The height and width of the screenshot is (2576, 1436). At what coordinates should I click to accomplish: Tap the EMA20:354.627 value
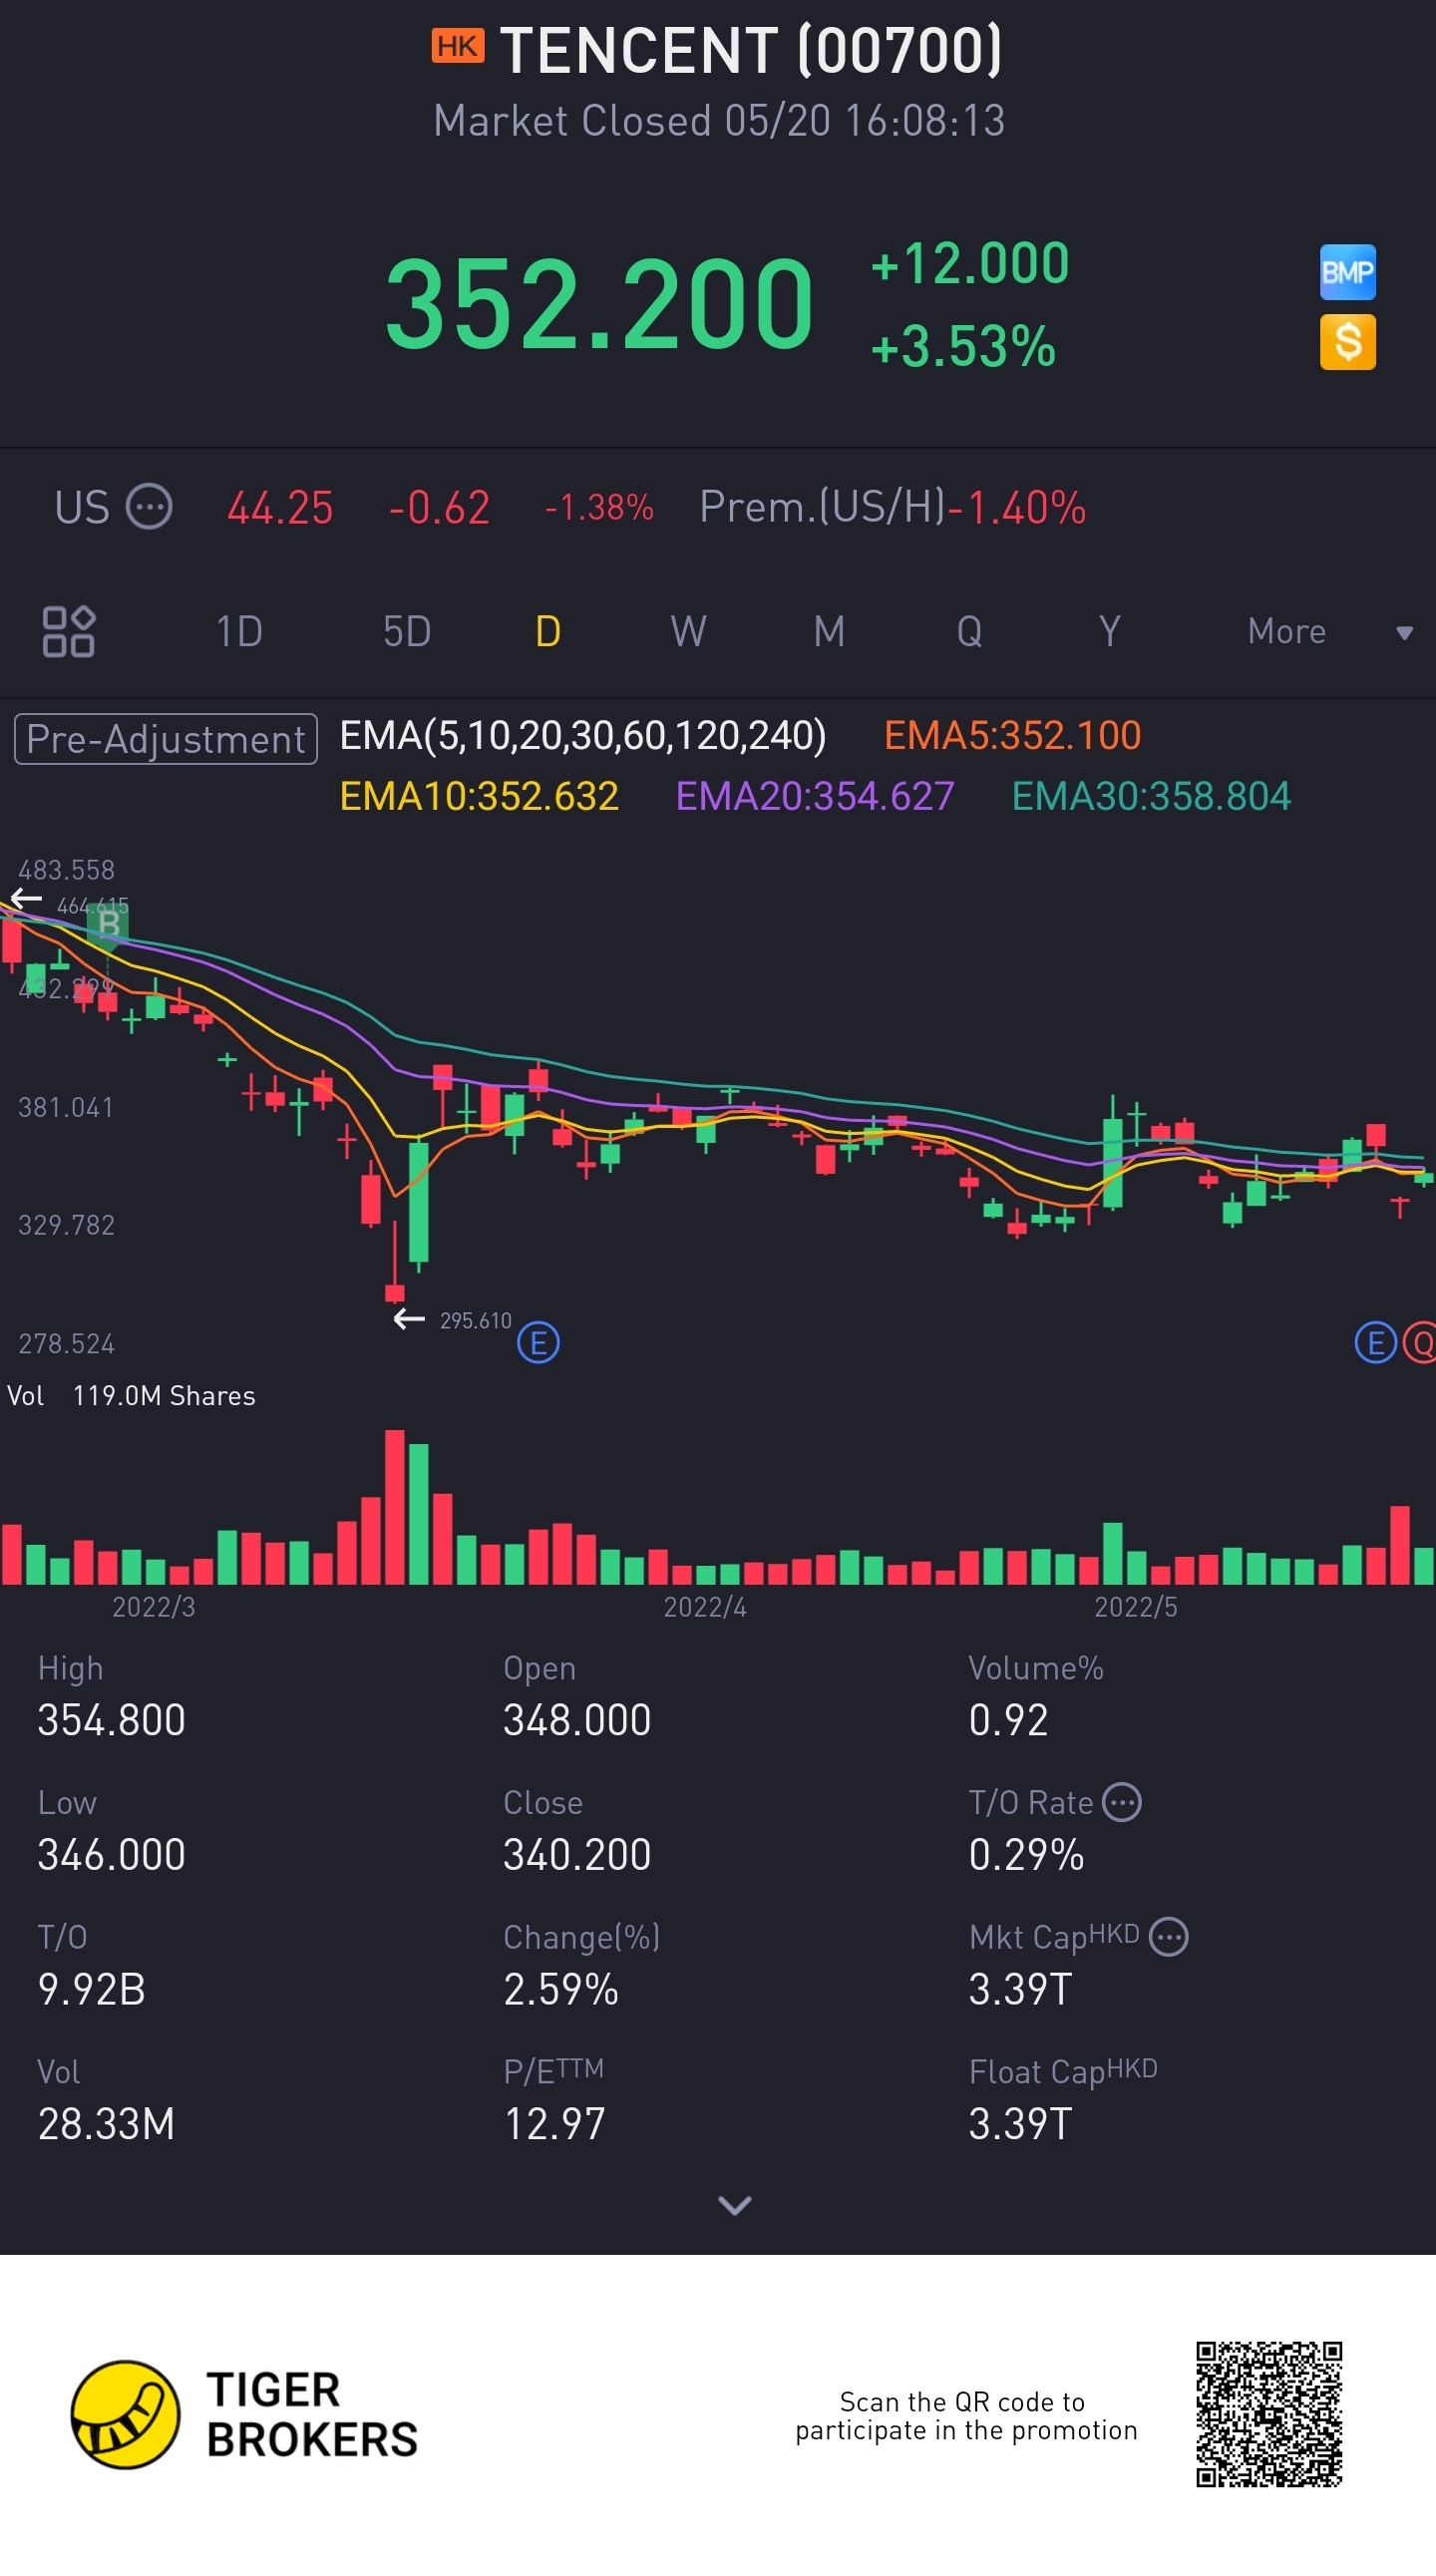tap(815, 797)
